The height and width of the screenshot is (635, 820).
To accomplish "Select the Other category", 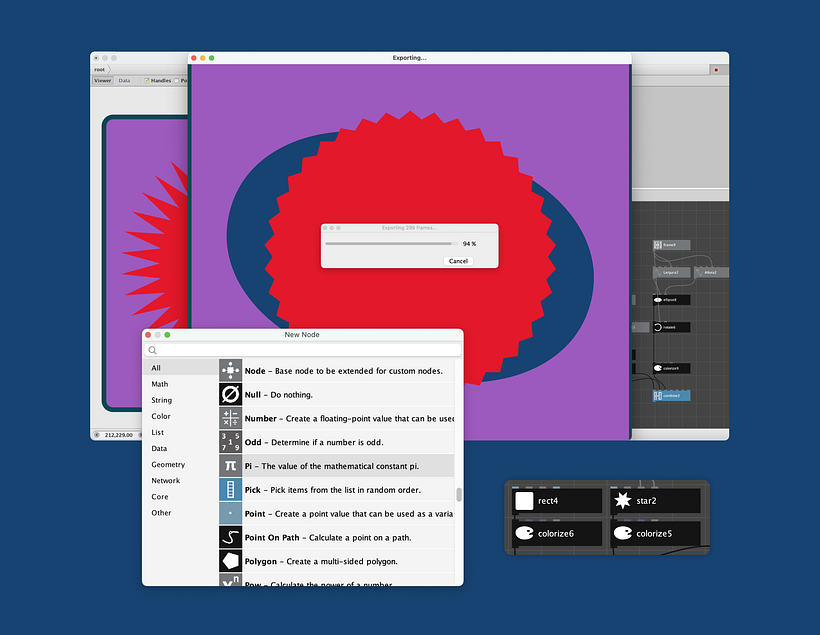I will pos(181,513).
